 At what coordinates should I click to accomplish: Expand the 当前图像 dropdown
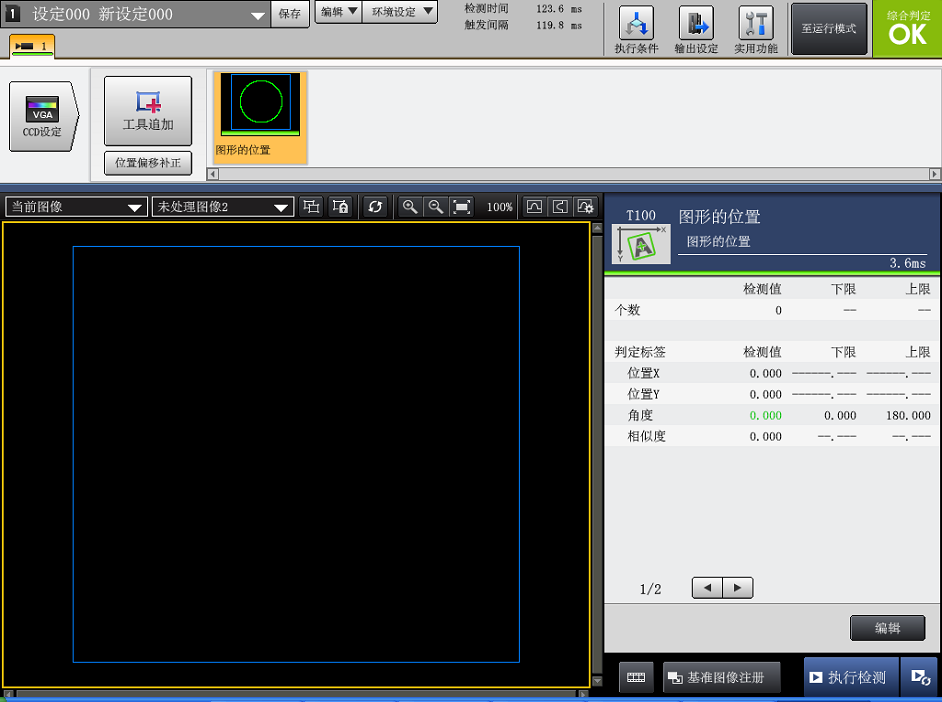pyautogui.click(x=76, y=207)
